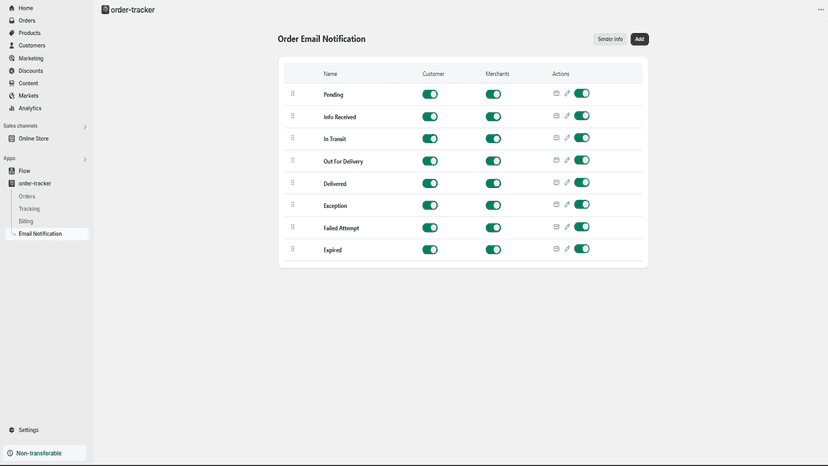This screenshot has width=828, height=466.
Task: Open Marketing in the sidebar
Action: tap(31, 58)
